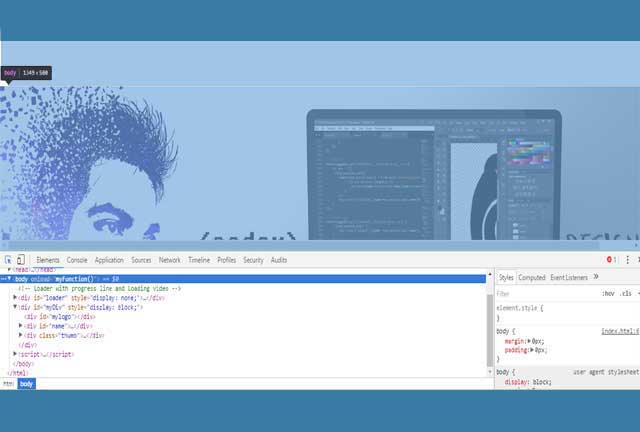
Task: Show more sidebar tabs with the chevron
Action: point(596,277)
